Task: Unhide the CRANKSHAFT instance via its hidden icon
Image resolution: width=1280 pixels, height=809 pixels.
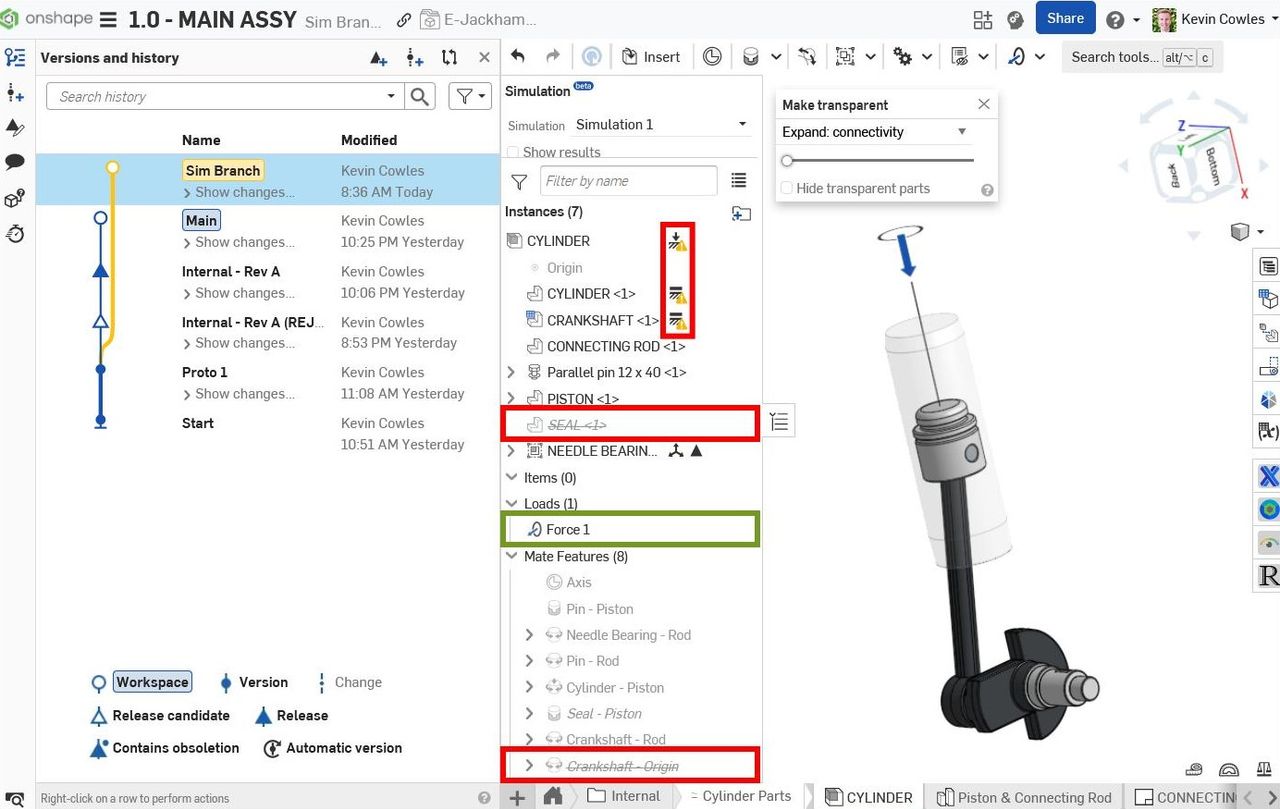Action: click(678, 321)
